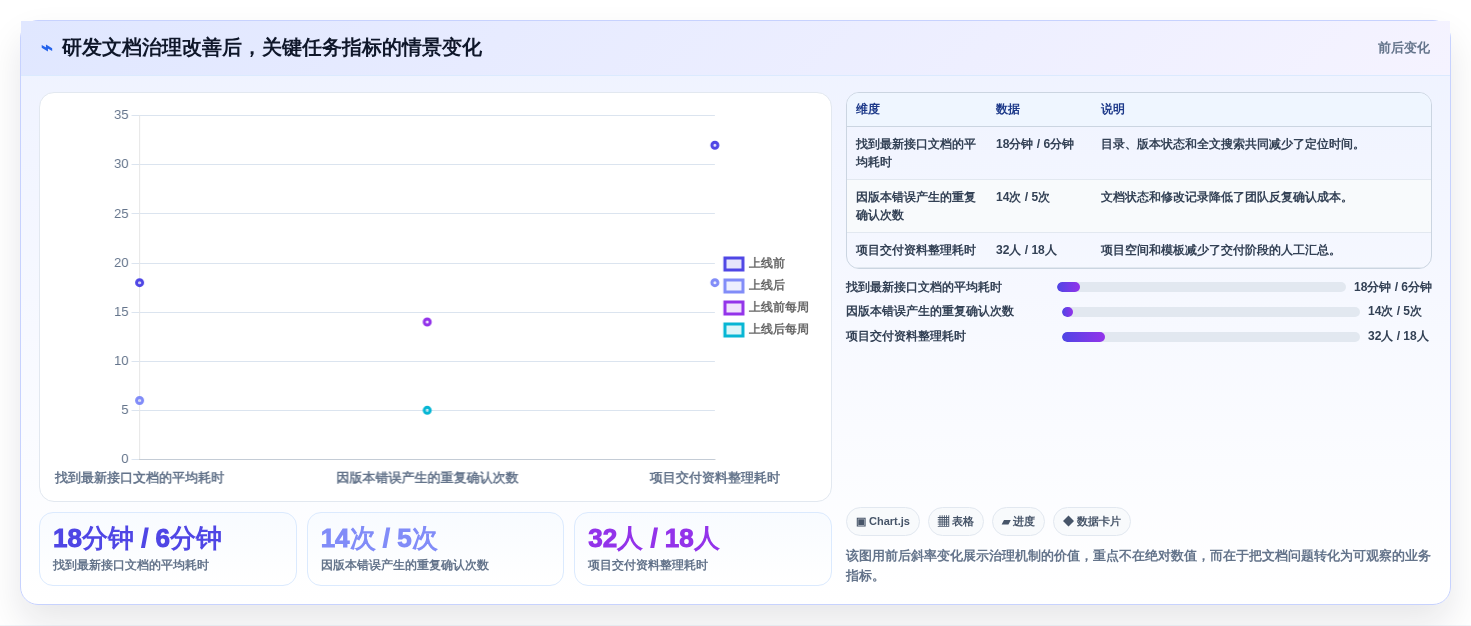
Task: Click the description starting 目录、版本状态和全文搜索
Action: click(1233, 144)
